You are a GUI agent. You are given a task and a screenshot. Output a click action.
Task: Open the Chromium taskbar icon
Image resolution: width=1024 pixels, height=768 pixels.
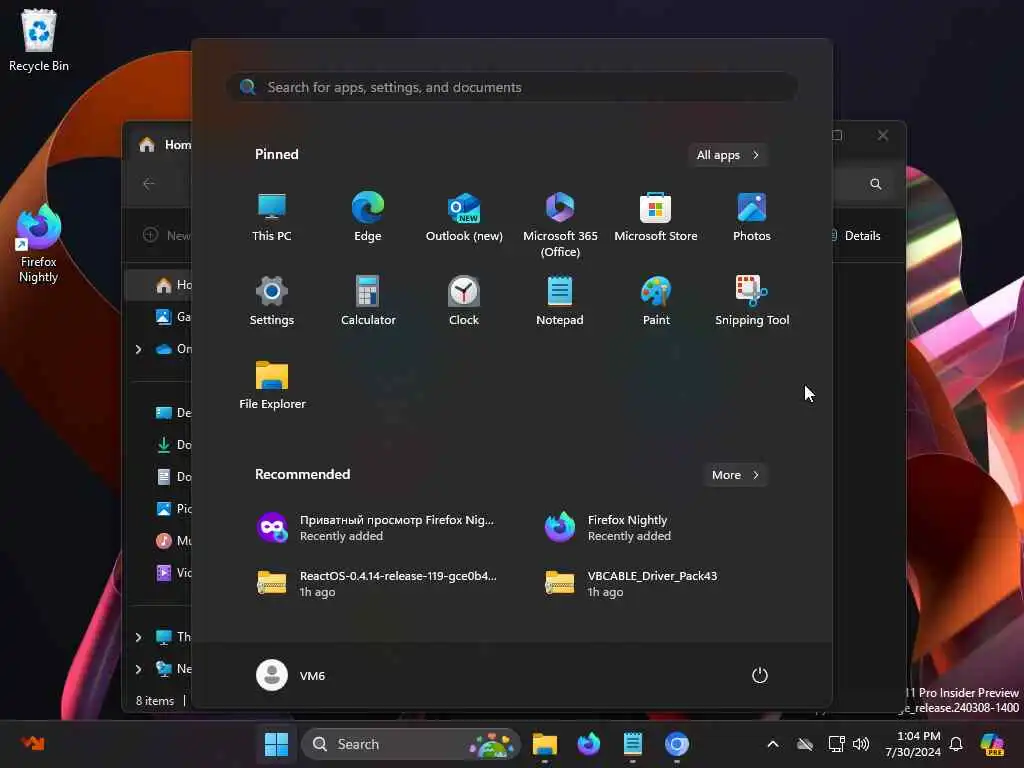[677, 744]
